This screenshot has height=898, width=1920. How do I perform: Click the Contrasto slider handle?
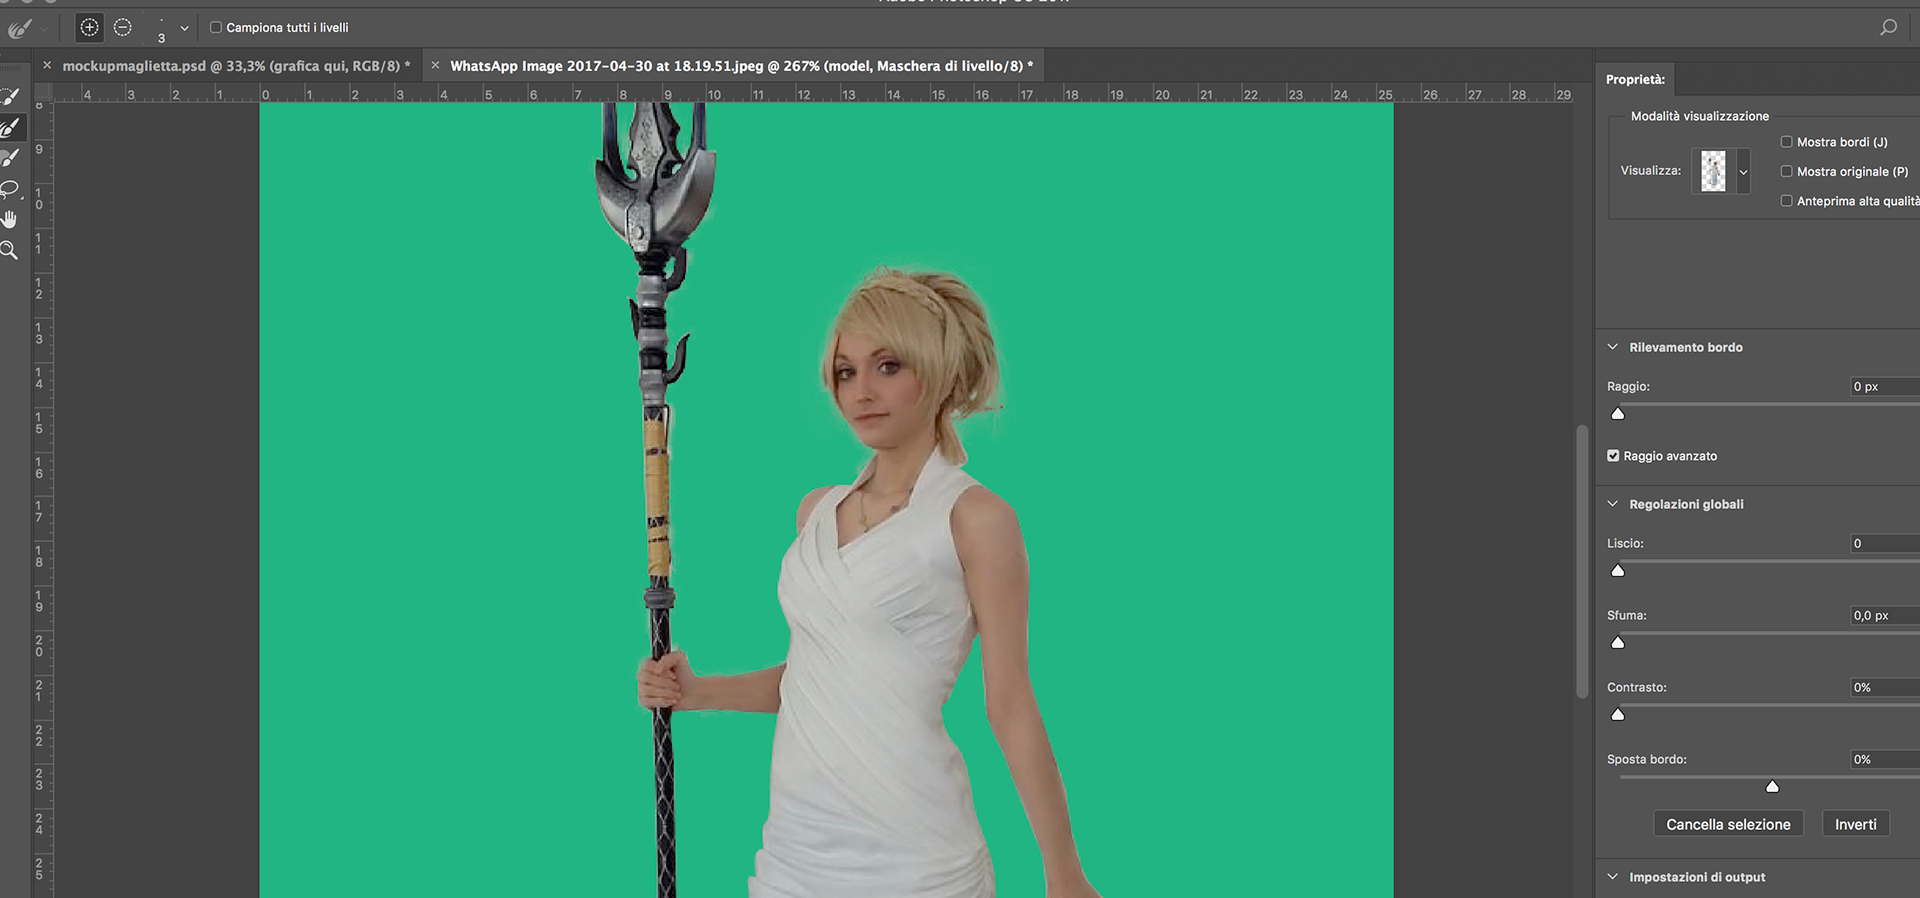click(1618, 714)
